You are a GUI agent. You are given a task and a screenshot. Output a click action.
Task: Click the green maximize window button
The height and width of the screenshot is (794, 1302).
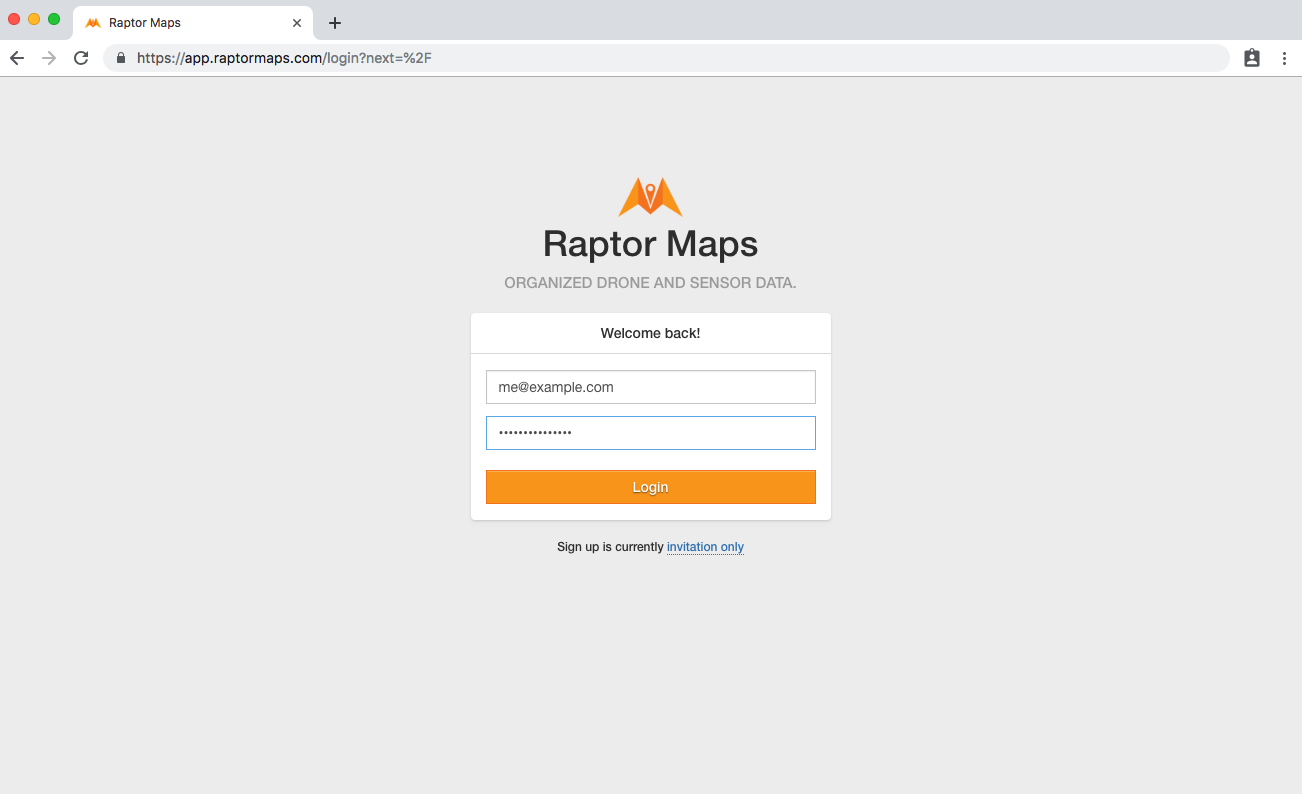[54, 19]
